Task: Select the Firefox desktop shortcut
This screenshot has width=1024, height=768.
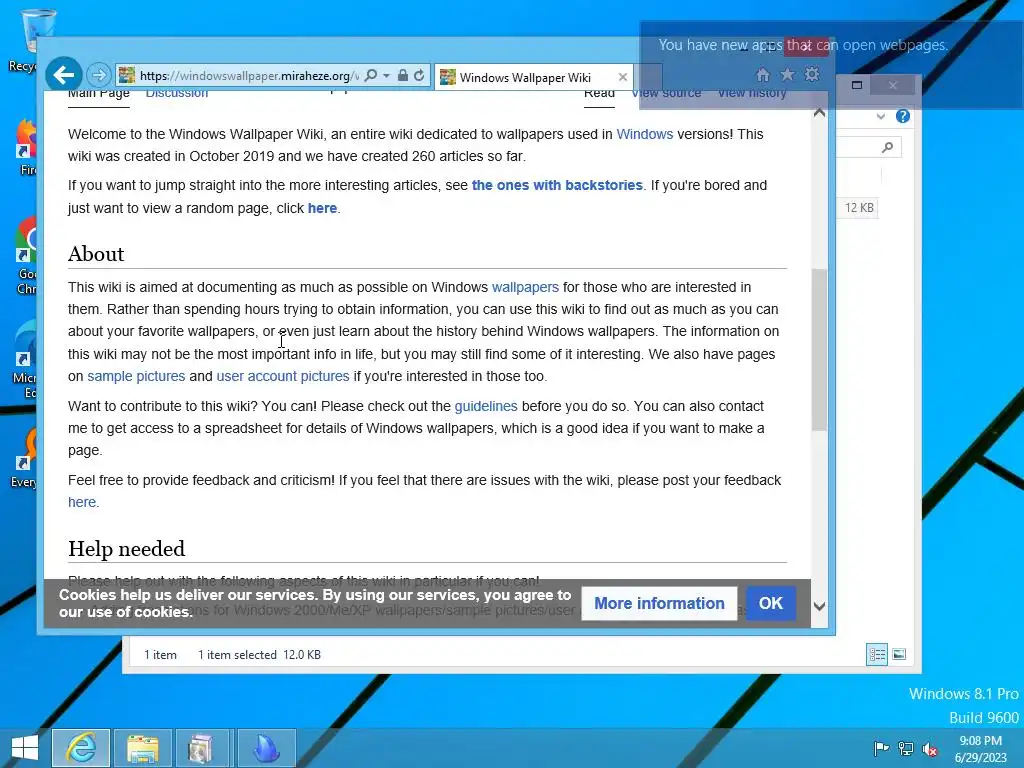Action: coord(24,148)
